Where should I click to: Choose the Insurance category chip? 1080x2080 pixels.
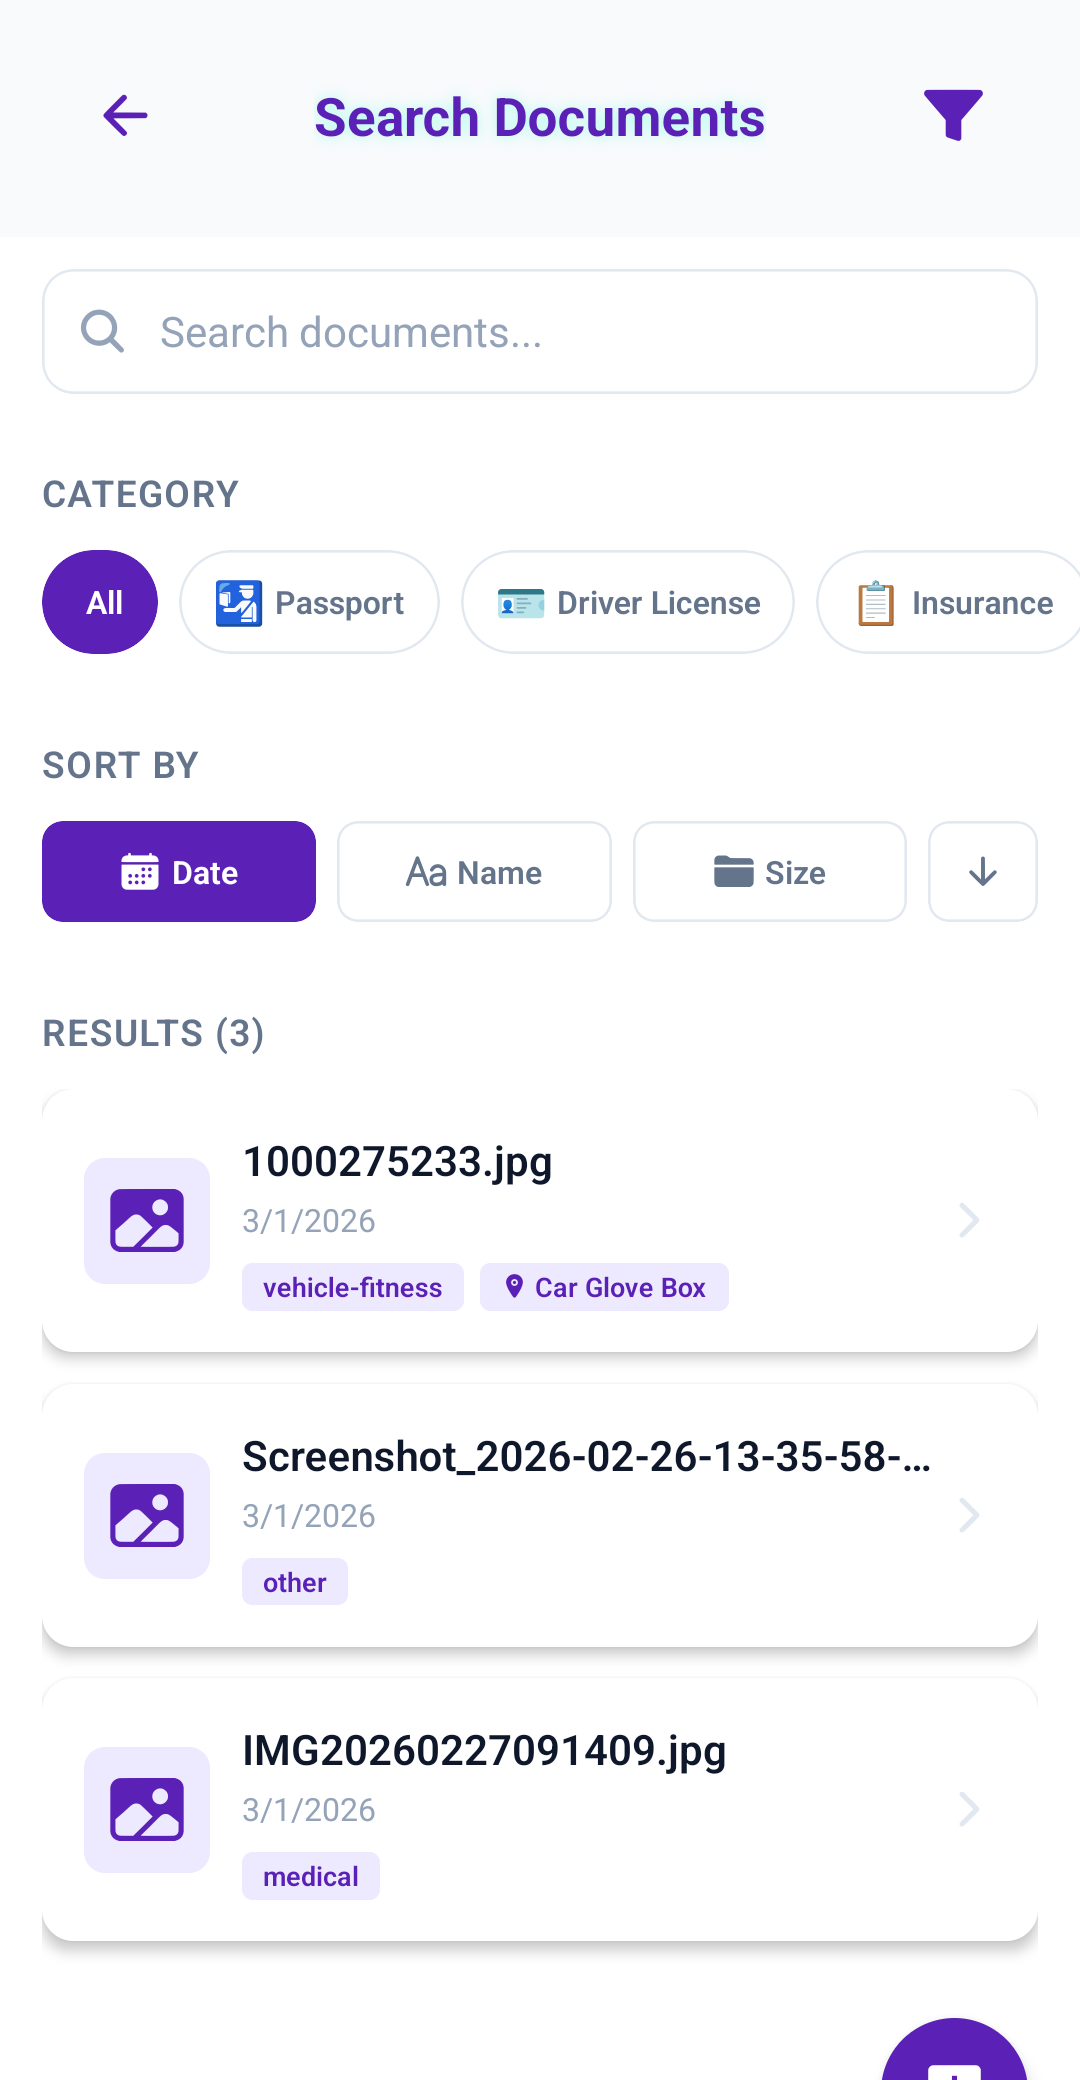[950, 602]
